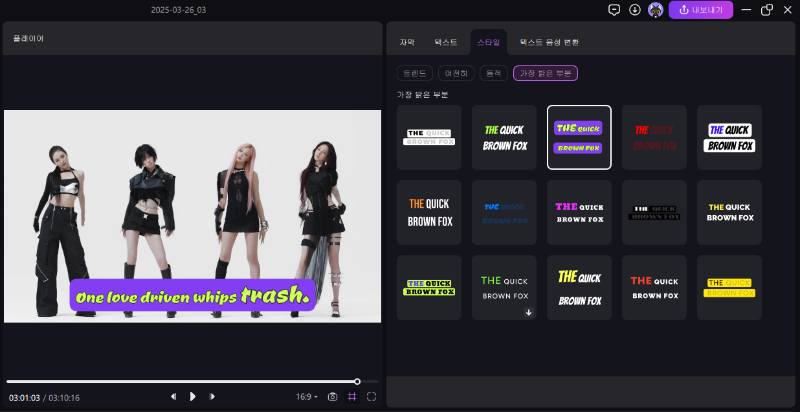Screen dimensions: 800x412
Task: Click the 가장 밝은 부분 section heading
Action: [x=422, y=95]
